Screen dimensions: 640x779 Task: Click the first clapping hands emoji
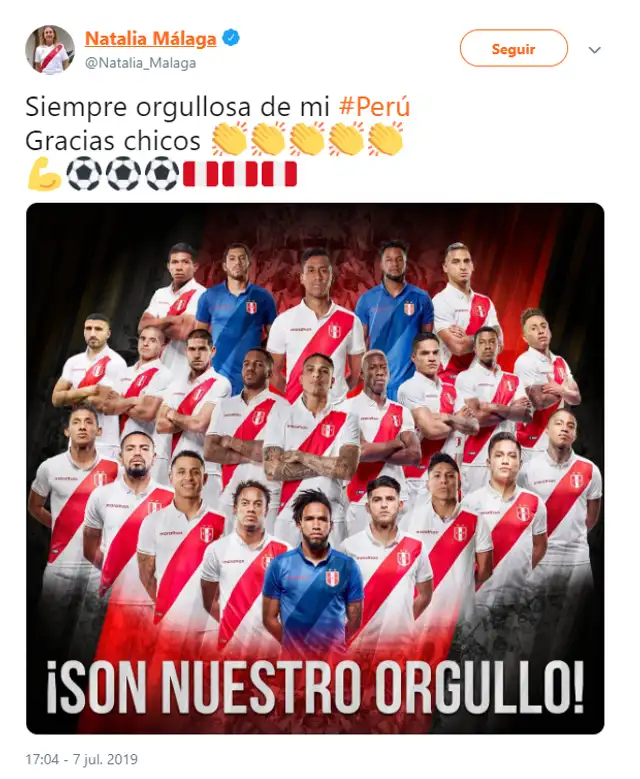[229, 139]
